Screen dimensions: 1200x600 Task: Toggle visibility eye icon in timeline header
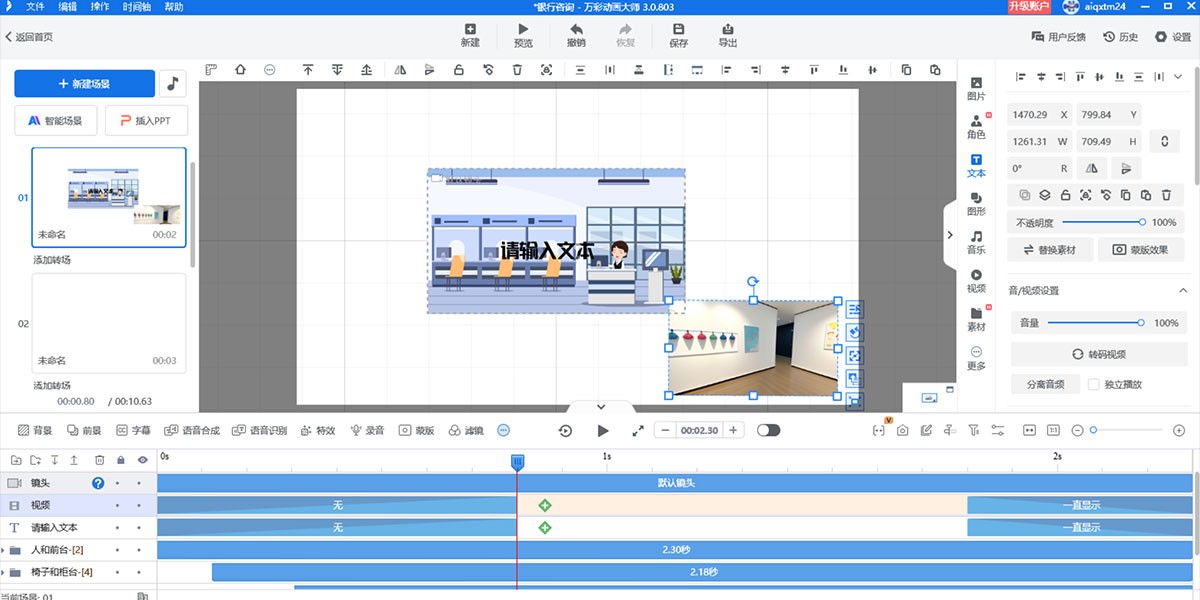pos(142,460)
